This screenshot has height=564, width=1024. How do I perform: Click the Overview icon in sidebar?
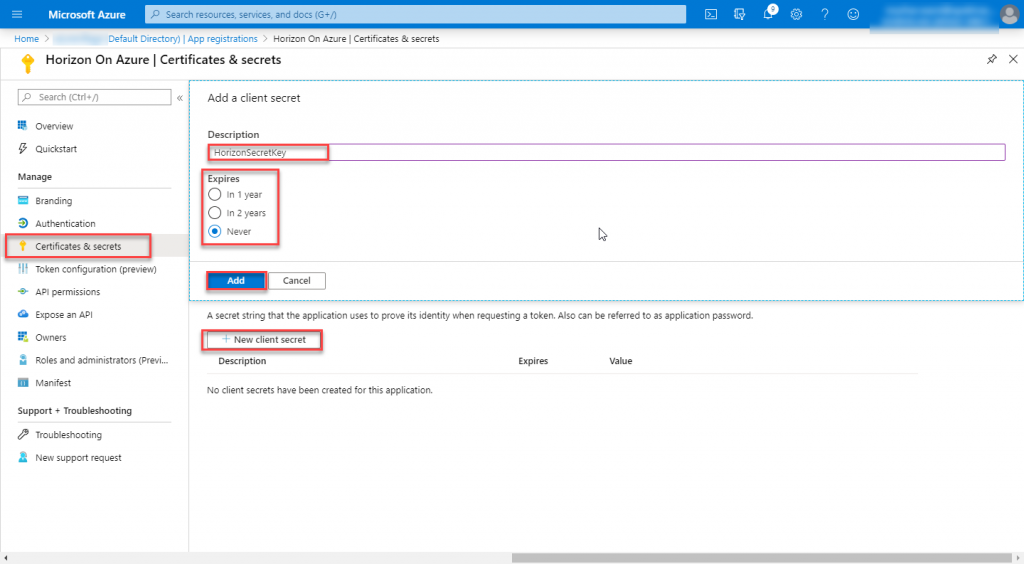click(23, 125)
